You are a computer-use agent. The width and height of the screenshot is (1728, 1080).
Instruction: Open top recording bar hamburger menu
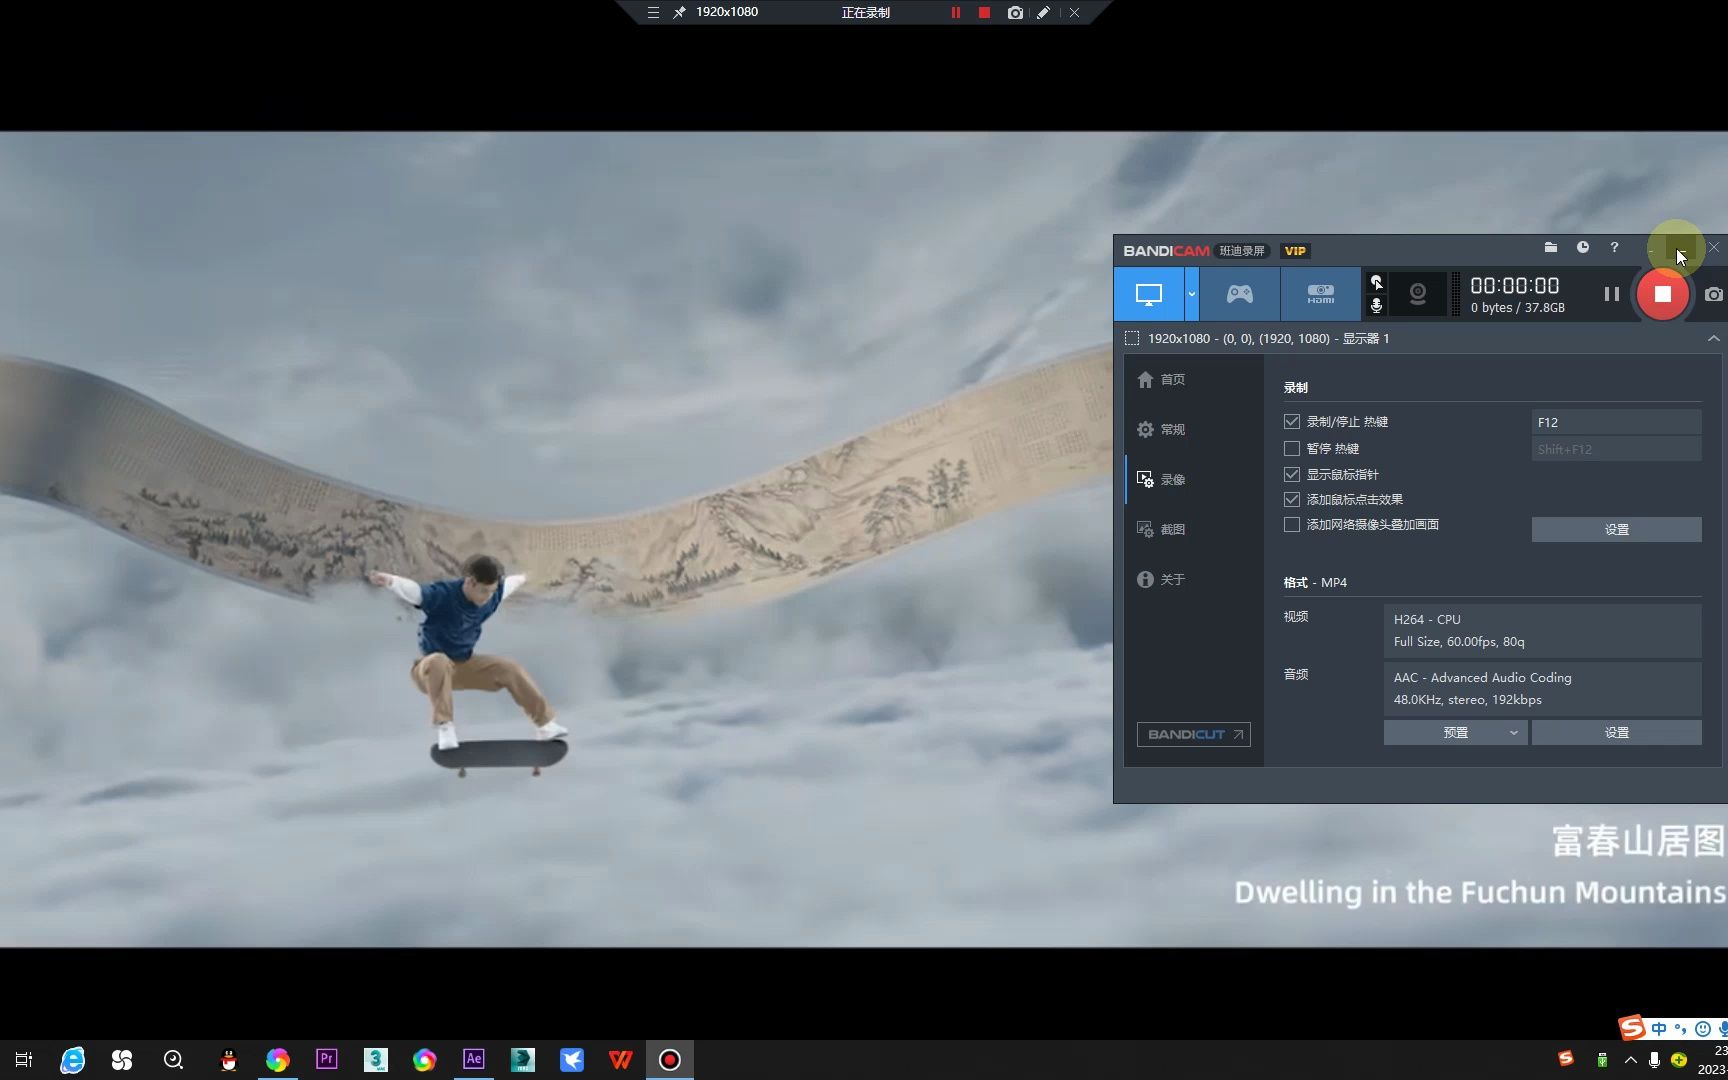653,13
